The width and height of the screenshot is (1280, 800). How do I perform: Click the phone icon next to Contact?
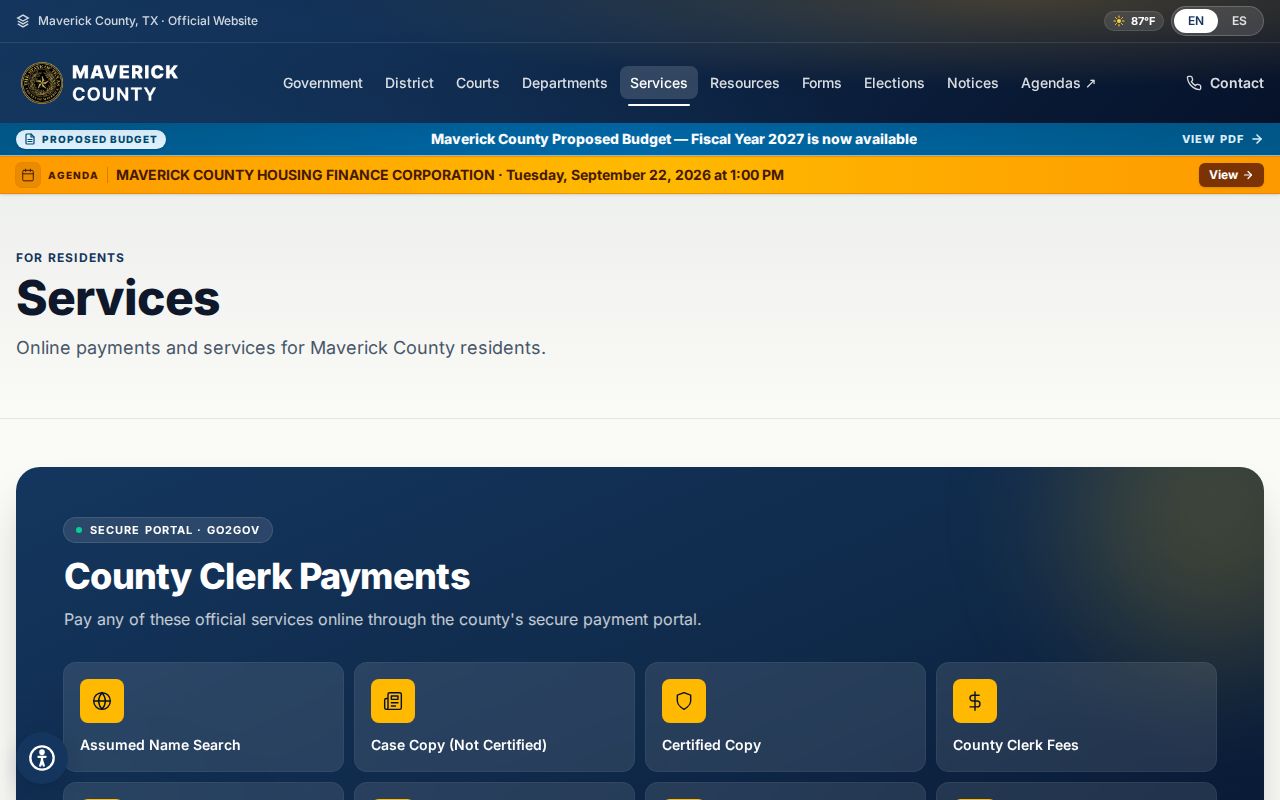1194,83
